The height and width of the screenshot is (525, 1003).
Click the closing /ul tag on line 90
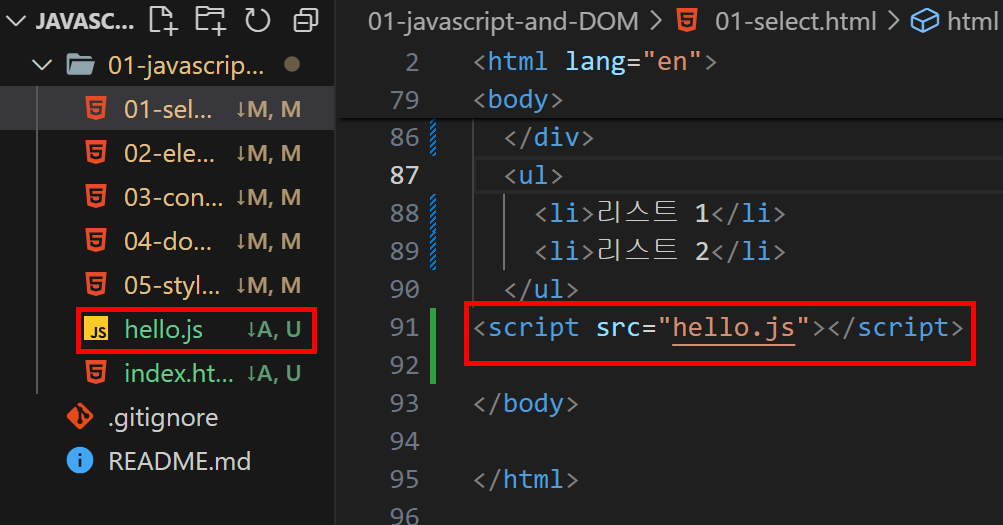pos(541,290)
